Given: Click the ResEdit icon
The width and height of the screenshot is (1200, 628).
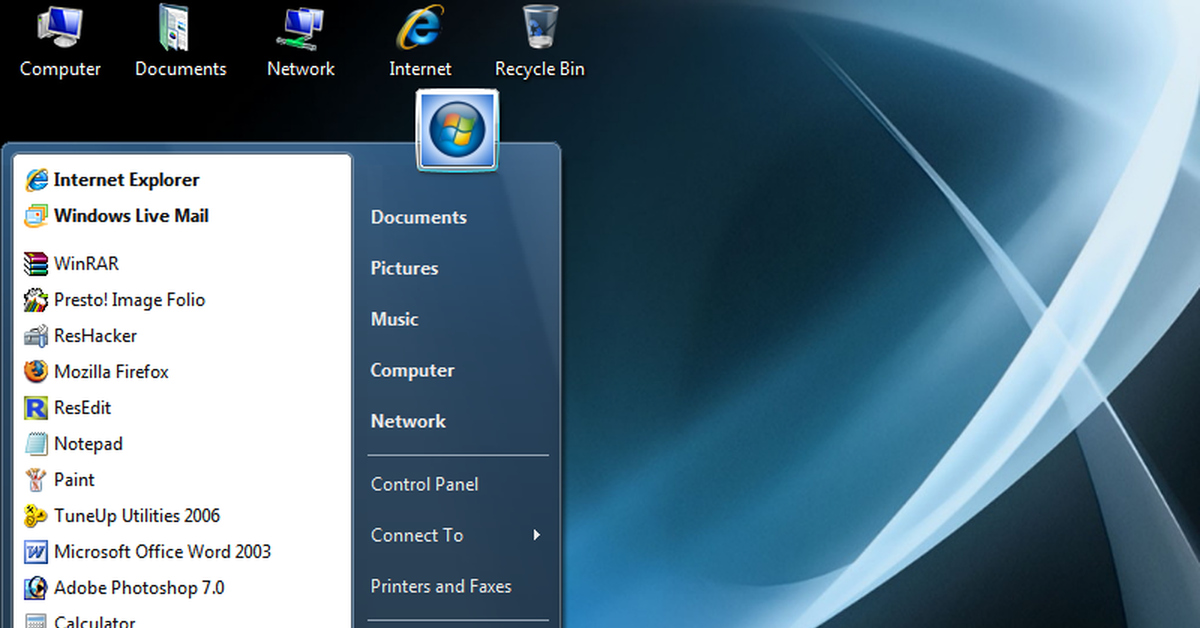Looking at the screenshot, I should click(x=37, y=408).
